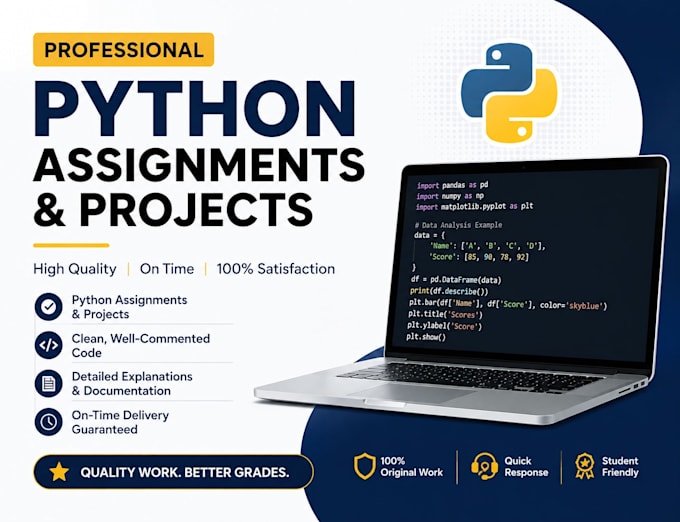Click the Quick Response label
Screen dimensions: 680x522
[526, 467]
